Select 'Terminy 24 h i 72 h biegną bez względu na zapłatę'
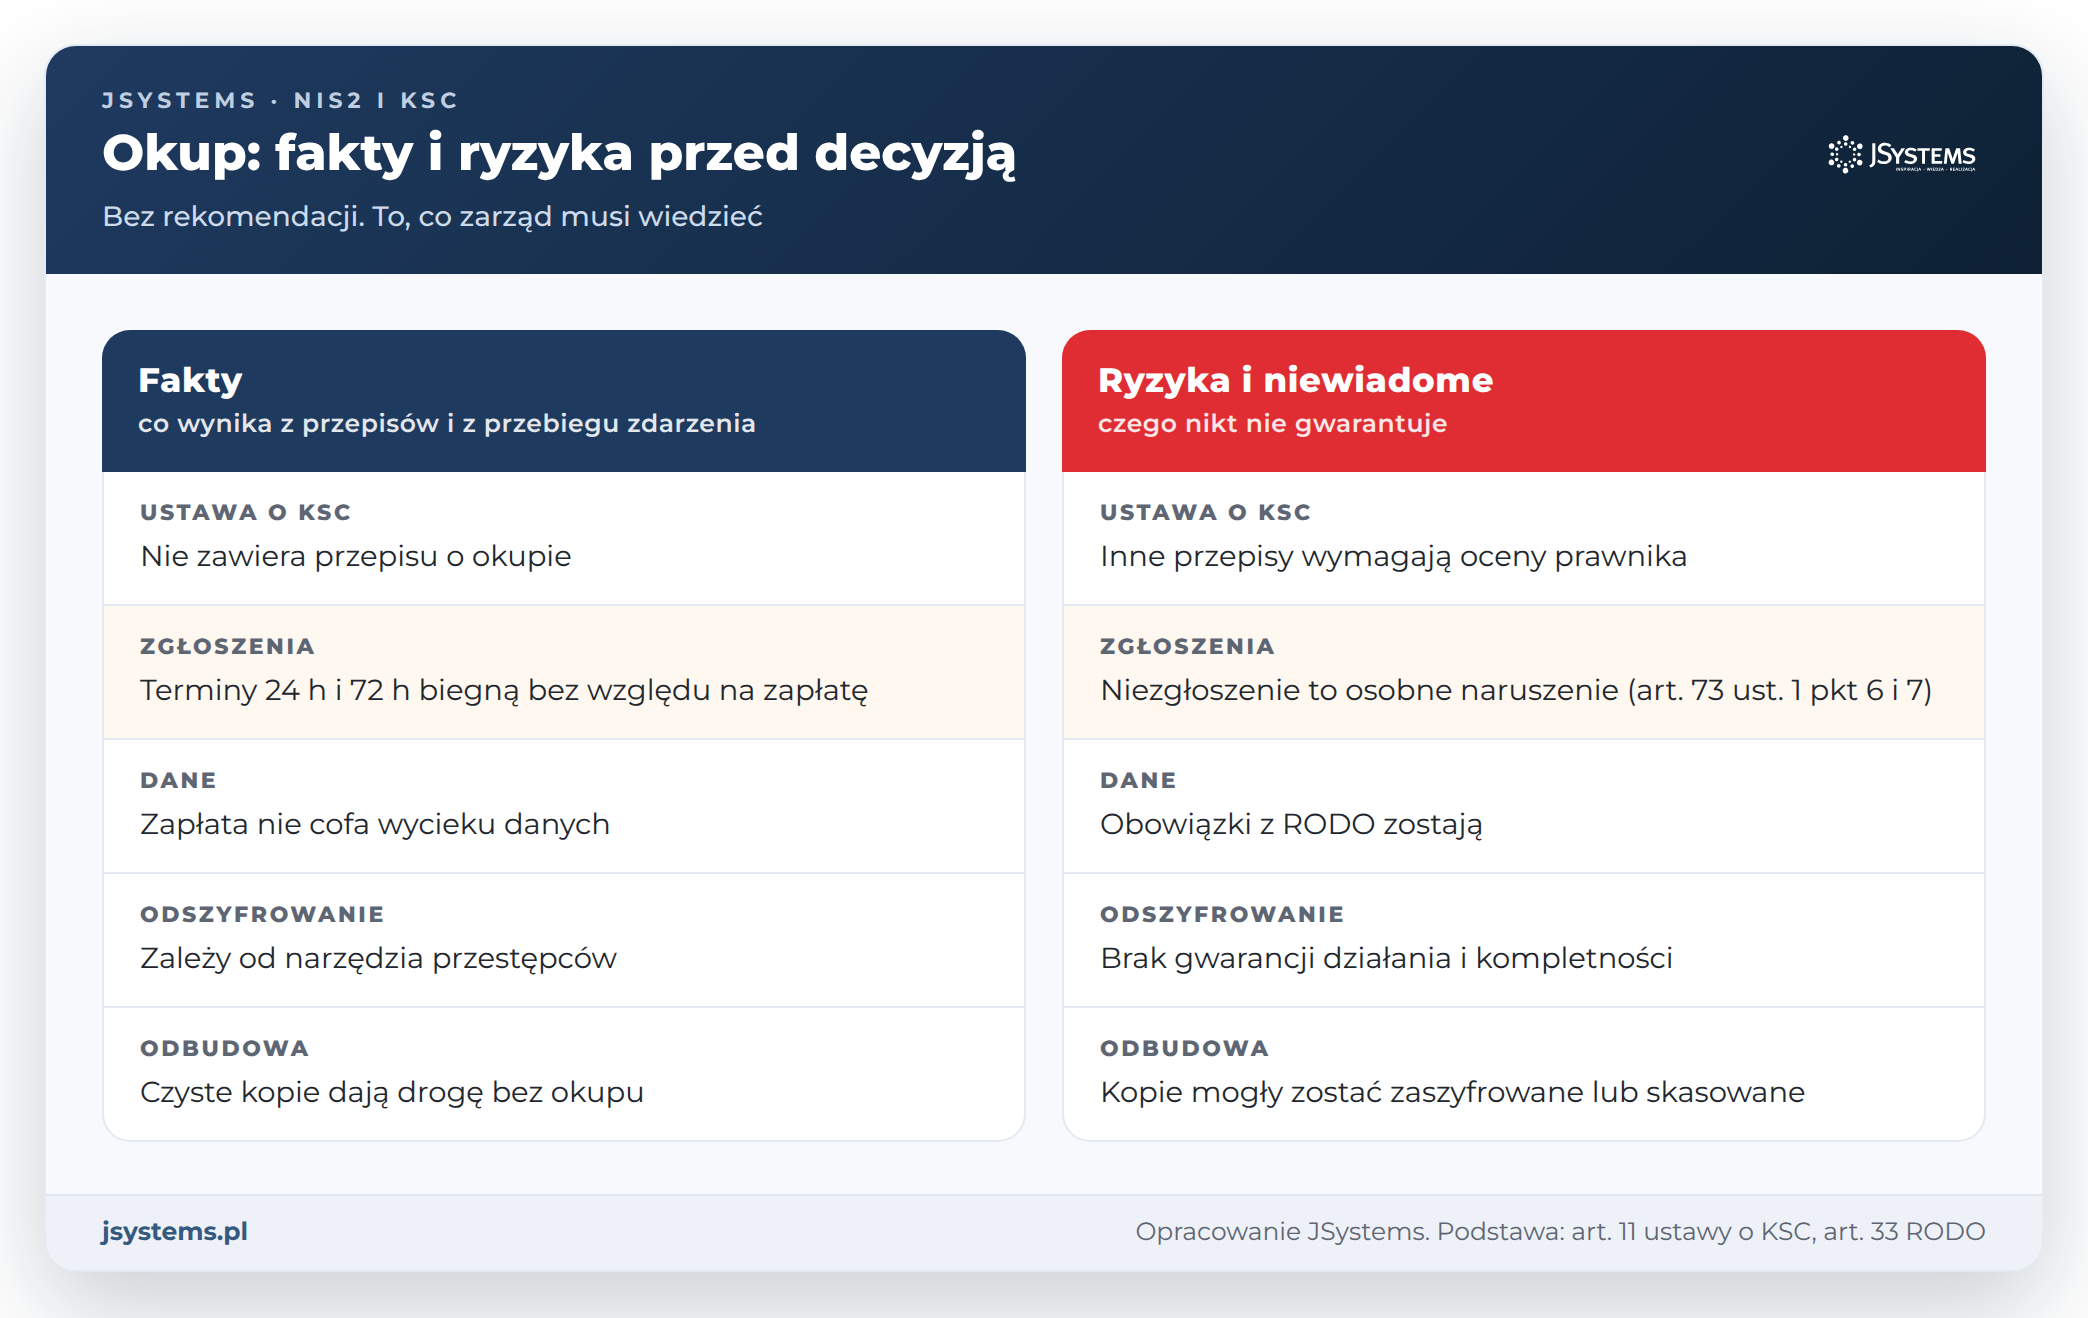The height and width of the screenshot is (1318, 2088). coord(504,690)
